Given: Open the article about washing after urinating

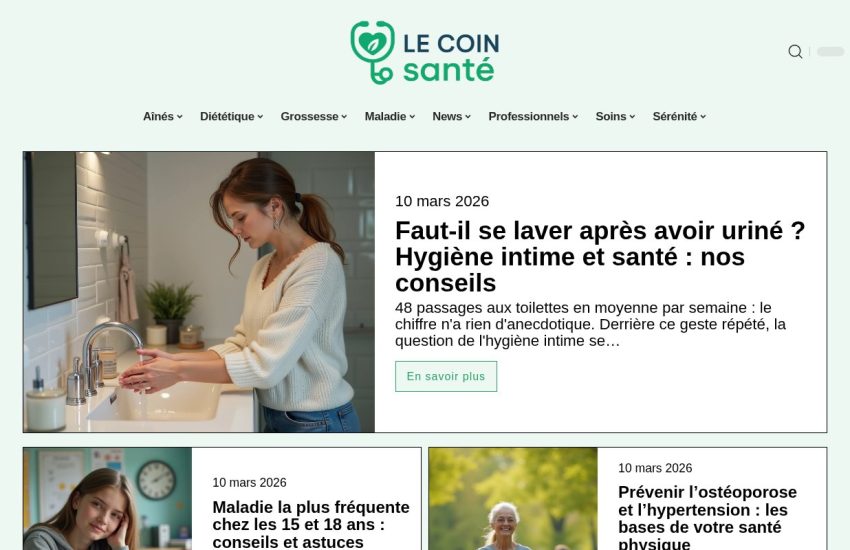Looking at the screenshot, I should (600, 257).
